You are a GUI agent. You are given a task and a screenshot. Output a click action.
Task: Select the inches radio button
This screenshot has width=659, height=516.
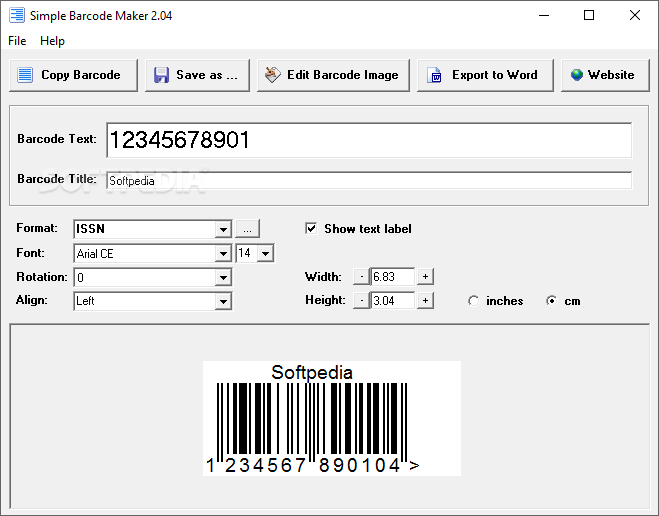point(473,301)
